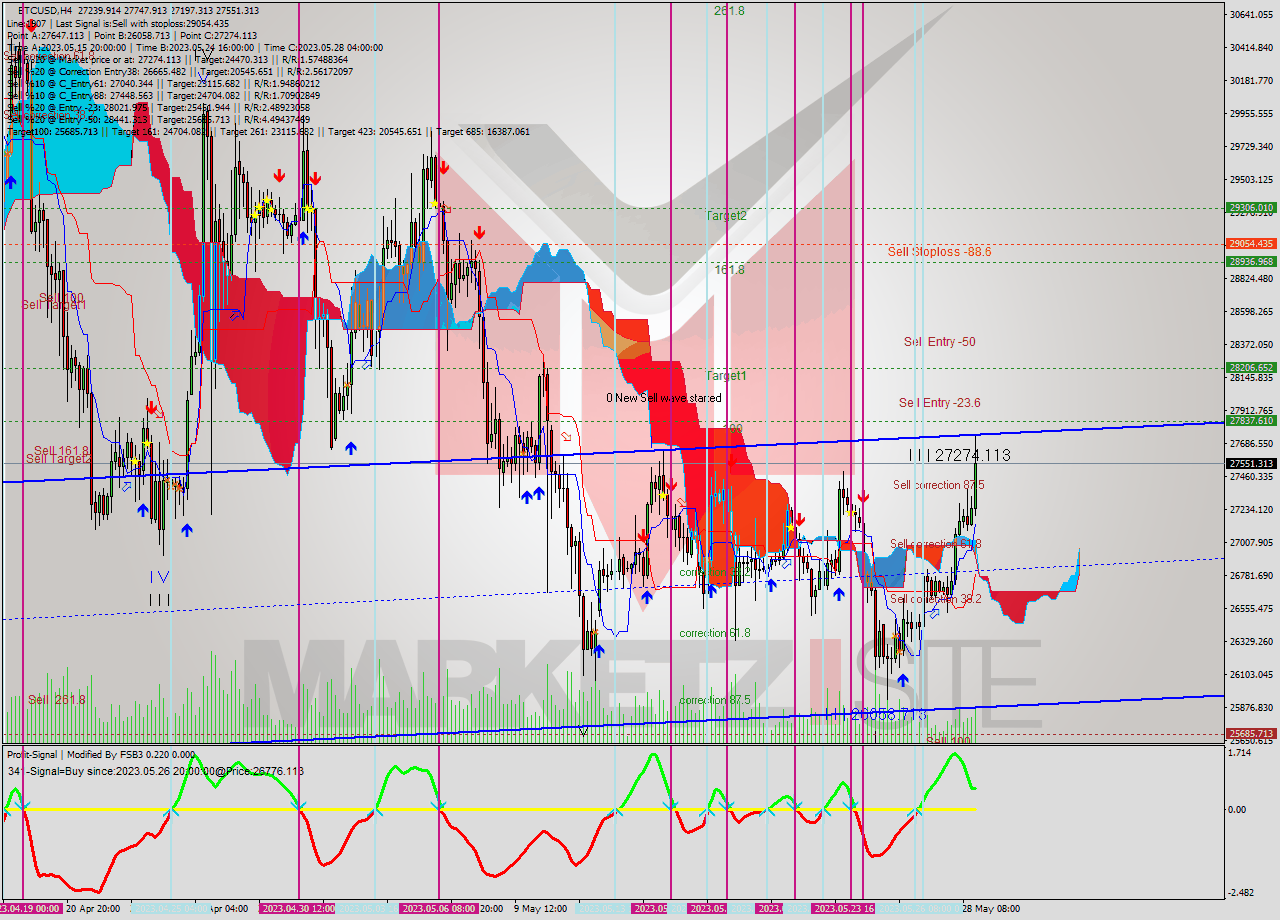The width and height of the screenshot is (1280, 920).
Task: Click the green 29306.010 price tag
Action: pos(1251,208)
